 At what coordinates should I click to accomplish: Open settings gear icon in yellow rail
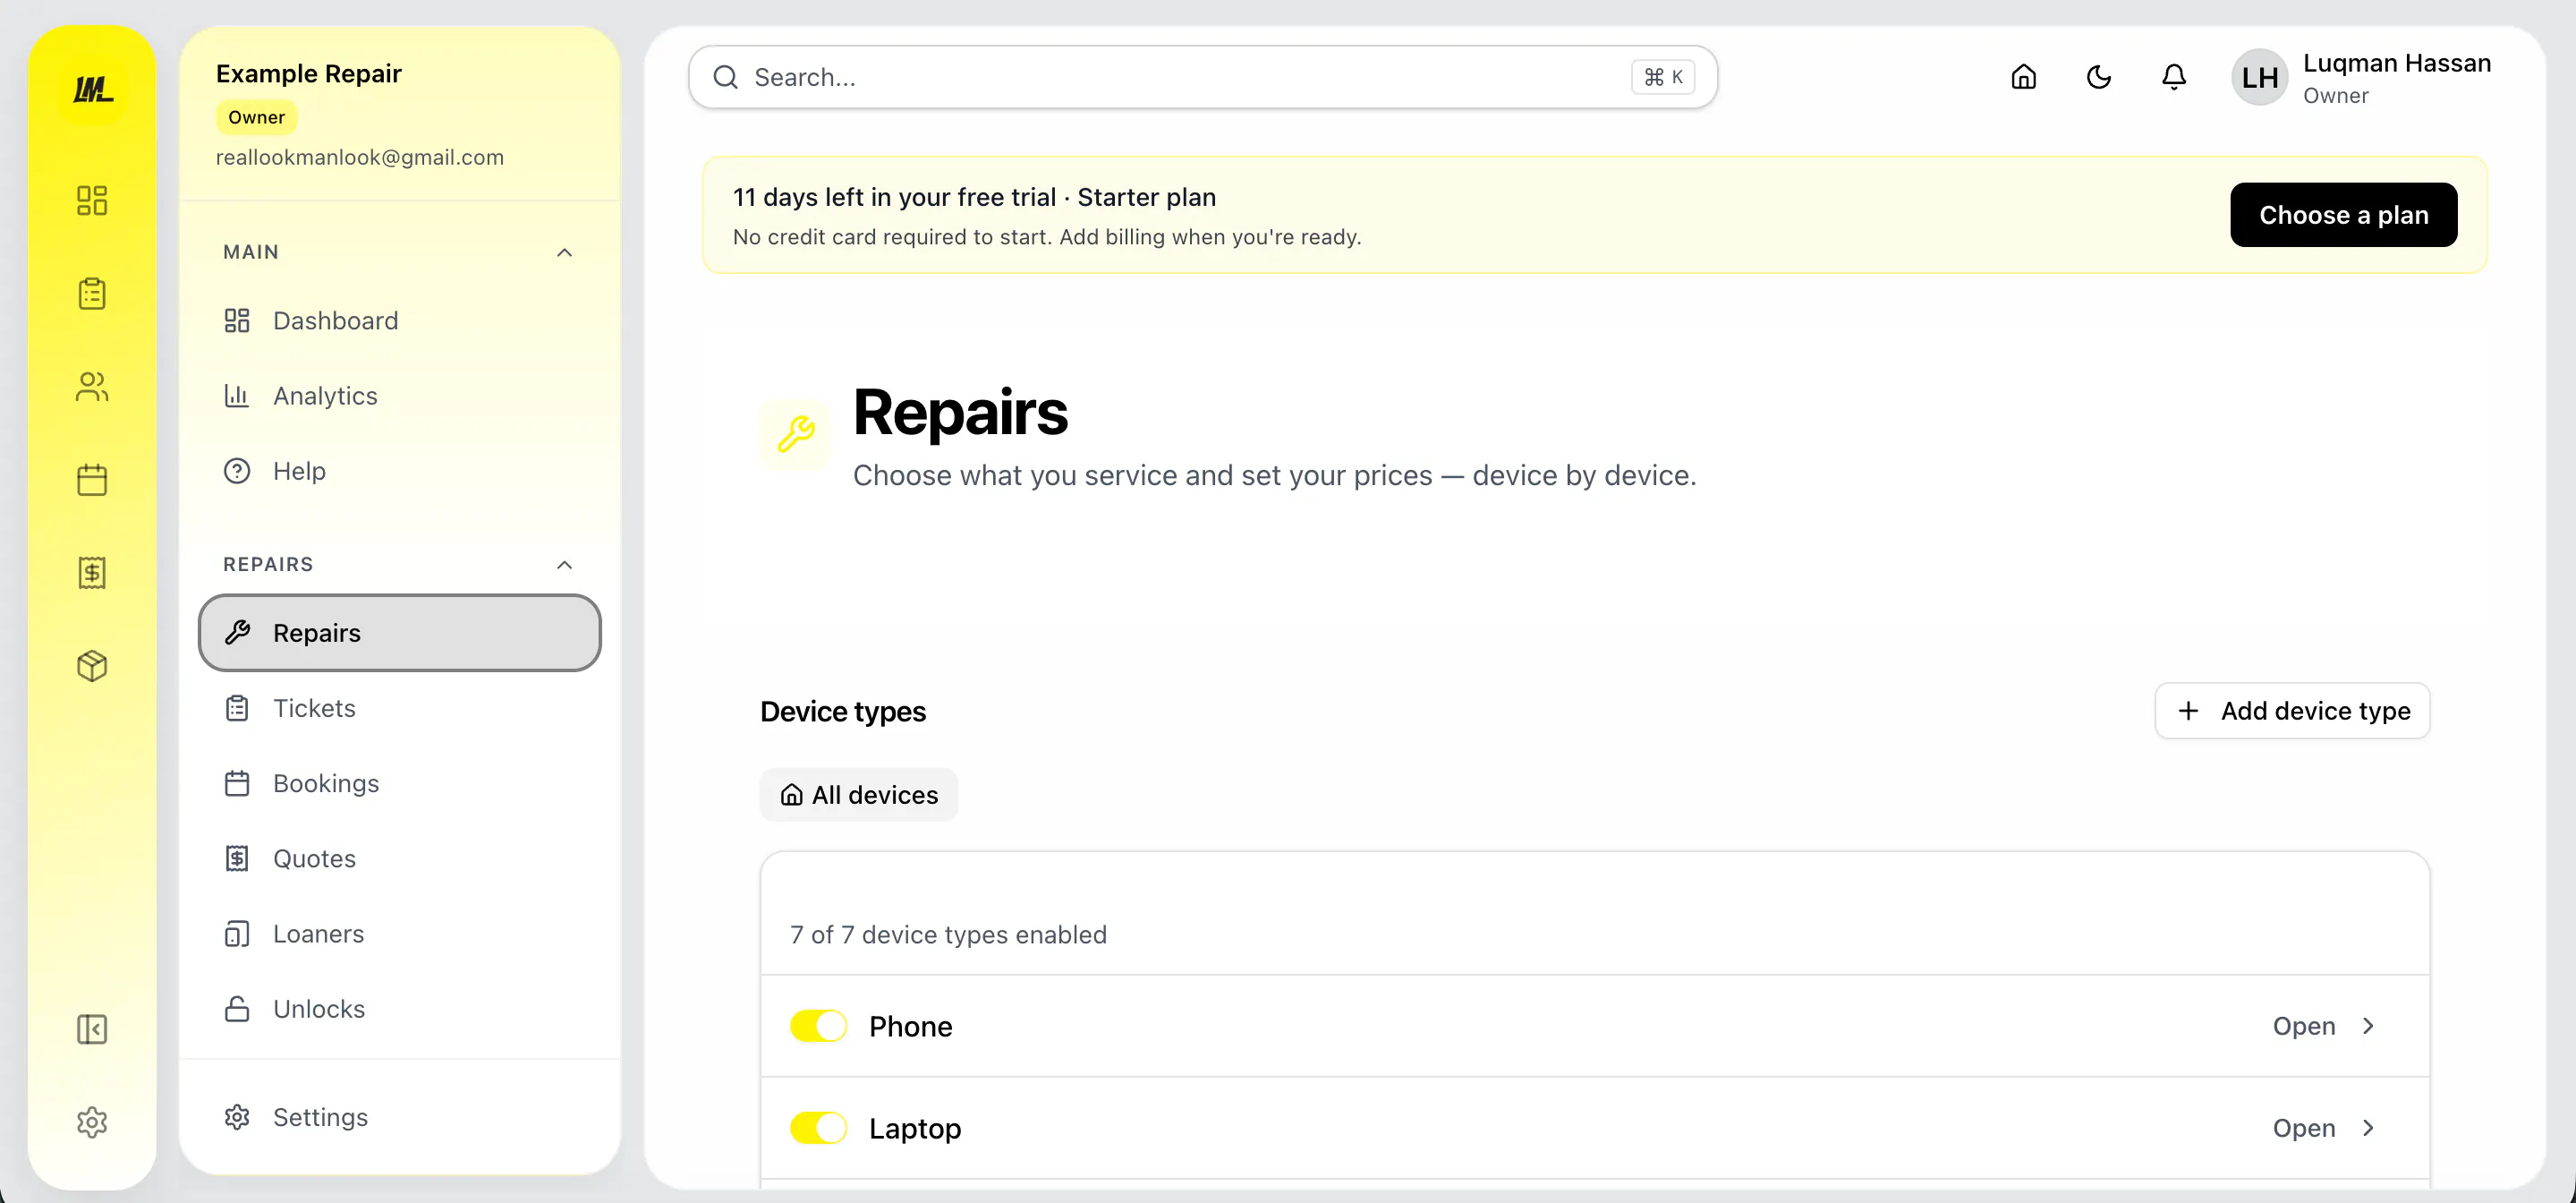[92, 1122]
